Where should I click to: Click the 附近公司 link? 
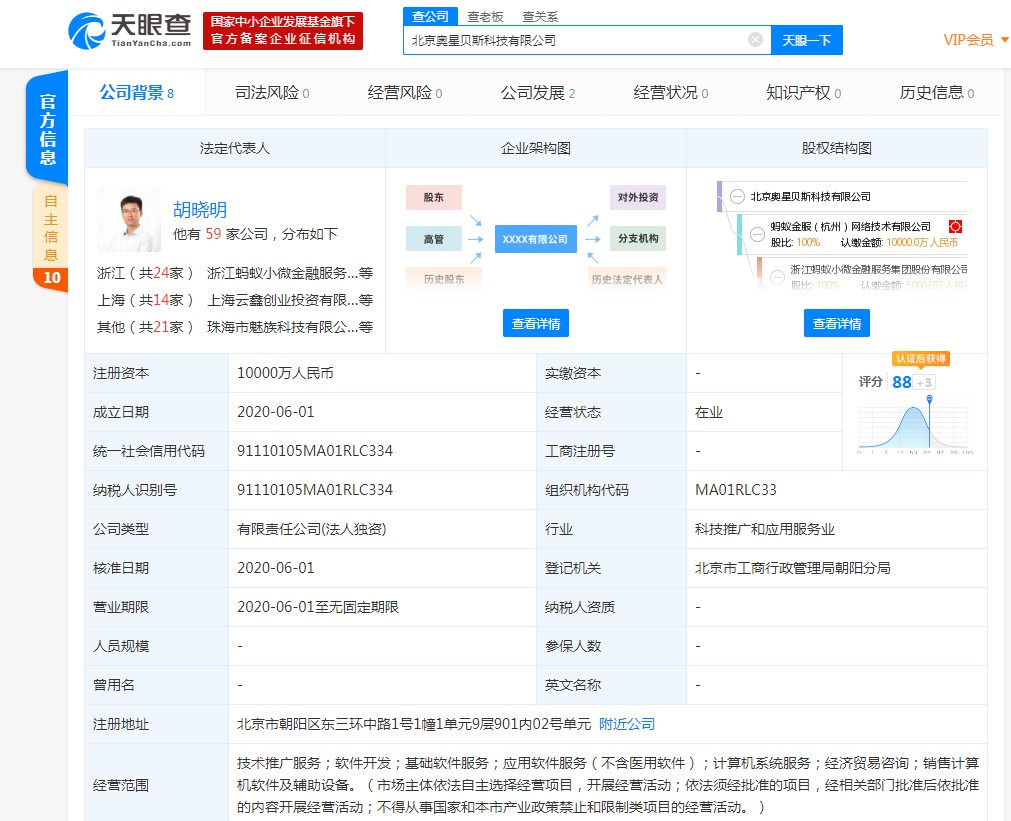[x=627, y=724]
